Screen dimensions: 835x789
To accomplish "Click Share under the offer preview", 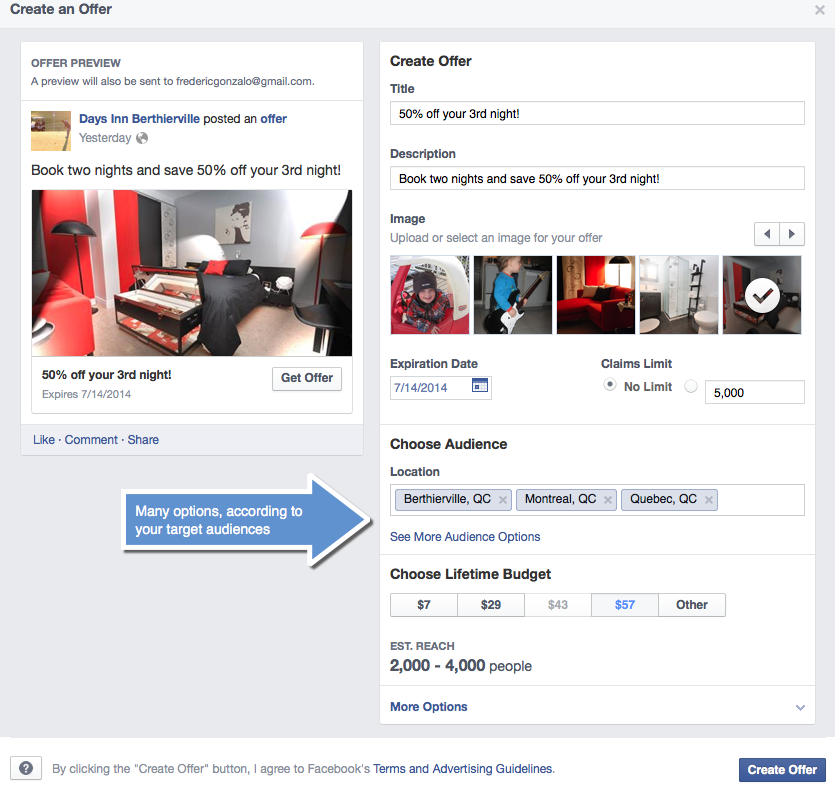I will (143, 440).
